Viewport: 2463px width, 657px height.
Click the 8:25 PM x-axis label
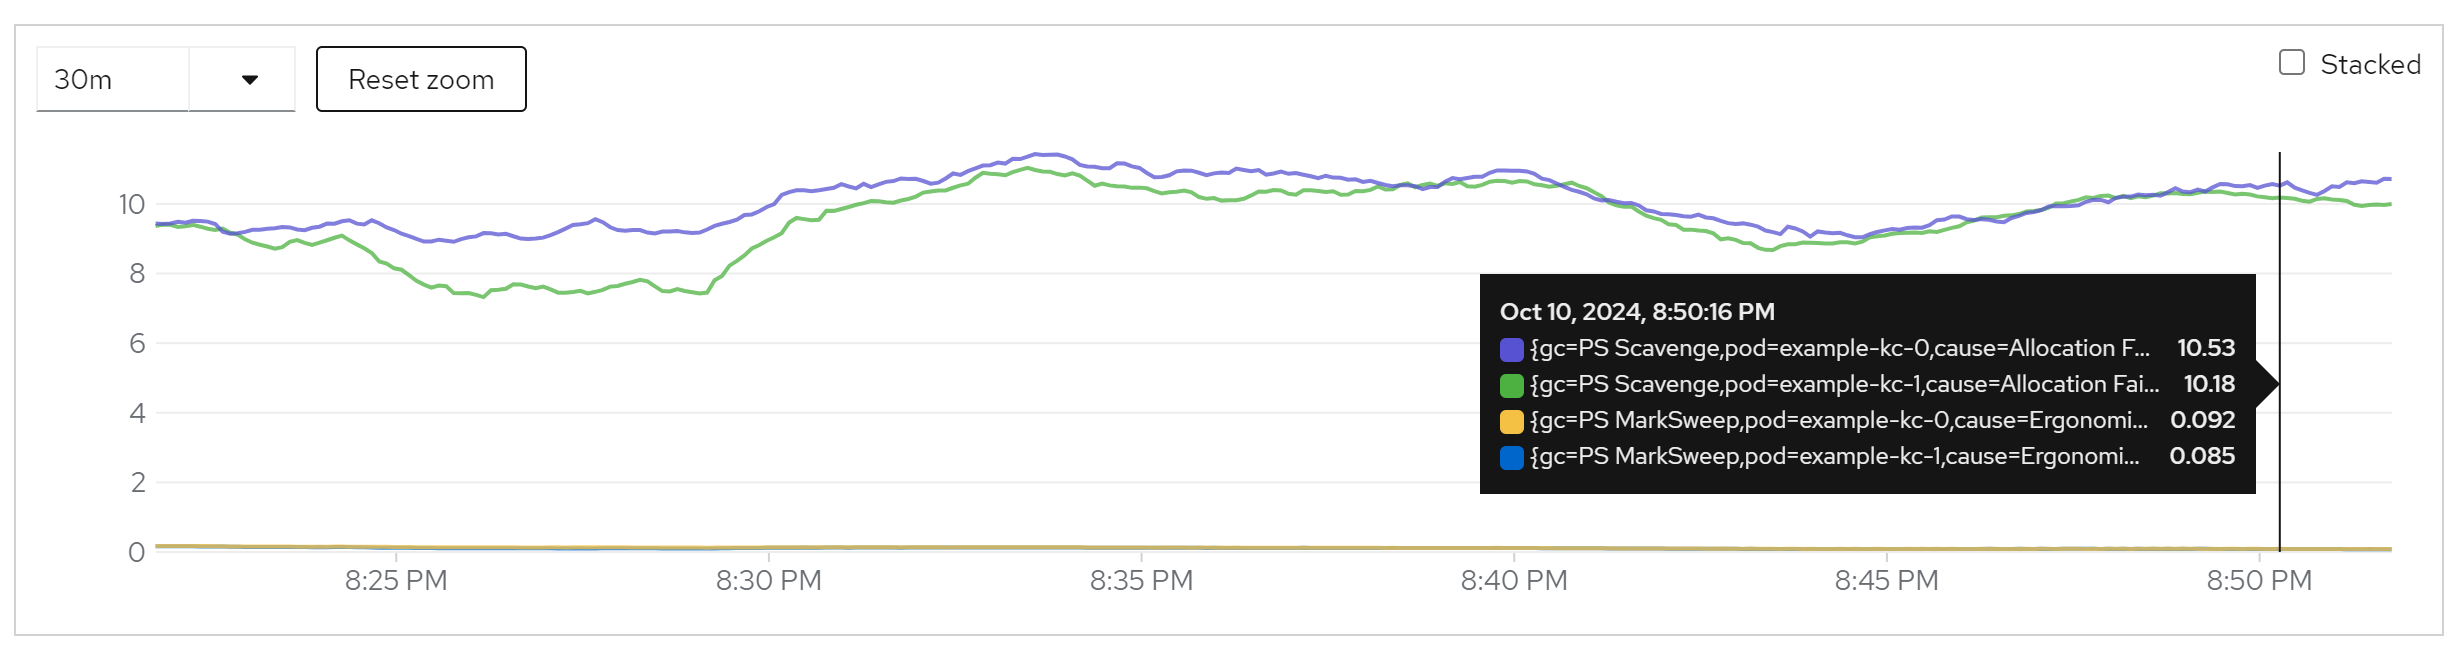pos(396,580)
